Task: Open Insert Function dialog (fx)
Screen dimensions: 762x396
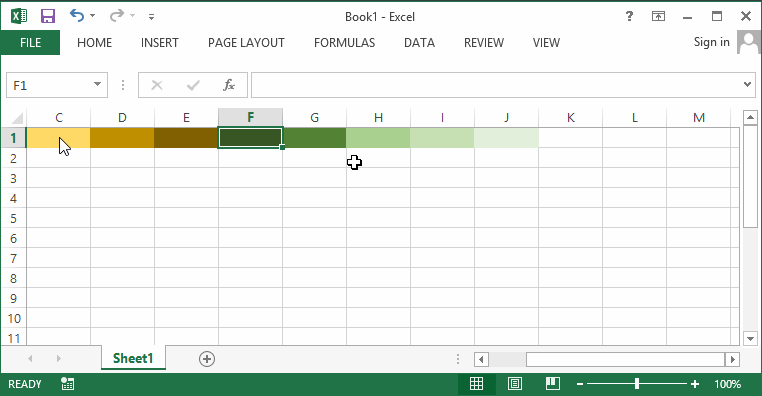Action: [229, 86]
